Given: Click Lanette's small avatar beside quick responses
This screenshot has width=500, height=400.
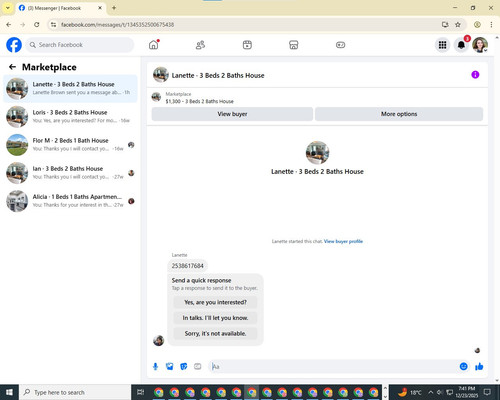Looking at the screenshot, I should [158, 340].
